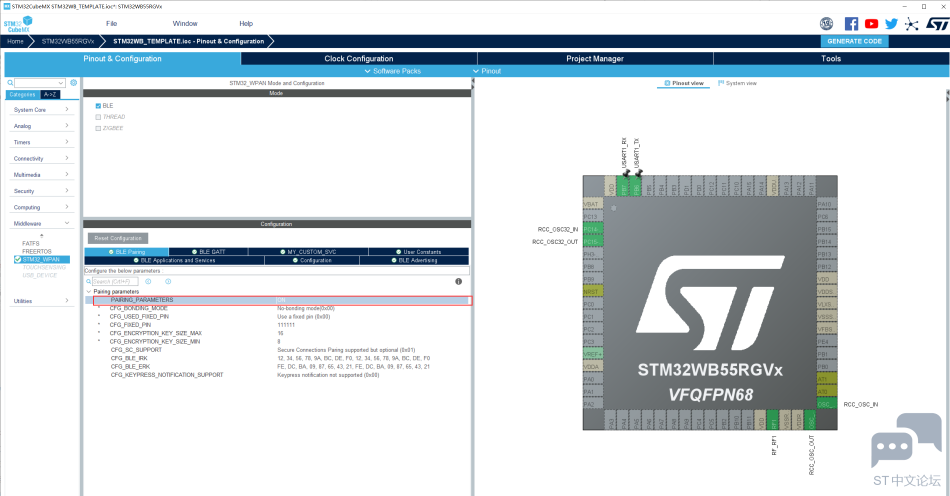Open the Software Packs dropdown
Viewport: 950px width, 496px height.
(x=393, y=71)
